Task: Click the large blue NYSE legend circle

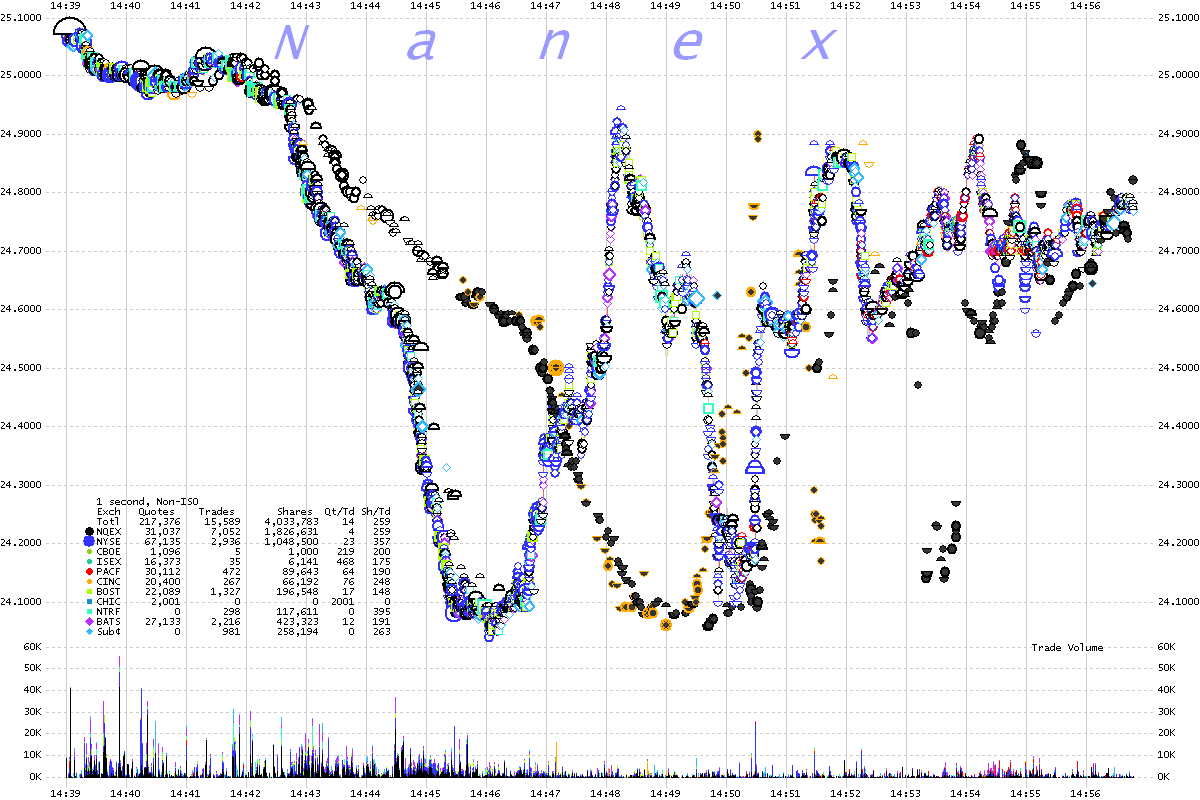Action: [x=90, y=541]
